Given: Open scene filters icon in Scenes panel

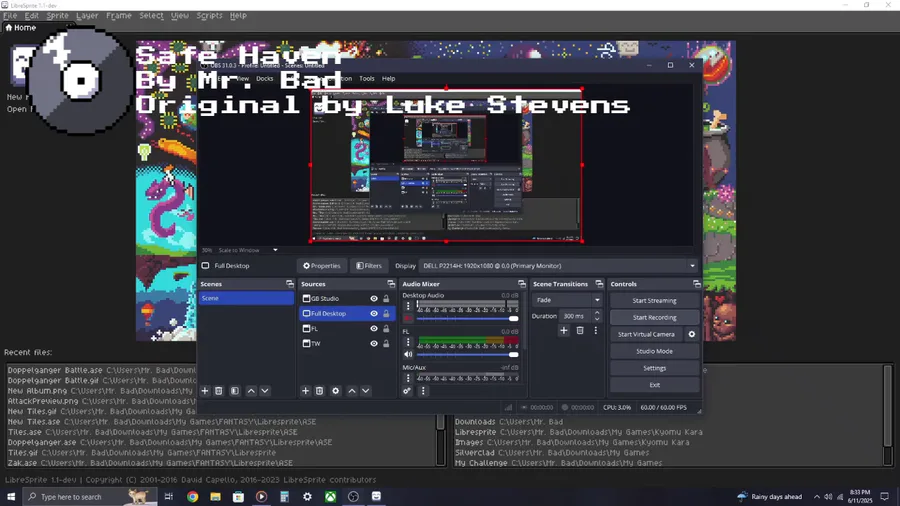Looking at the screenshot, I should [235, 391].
